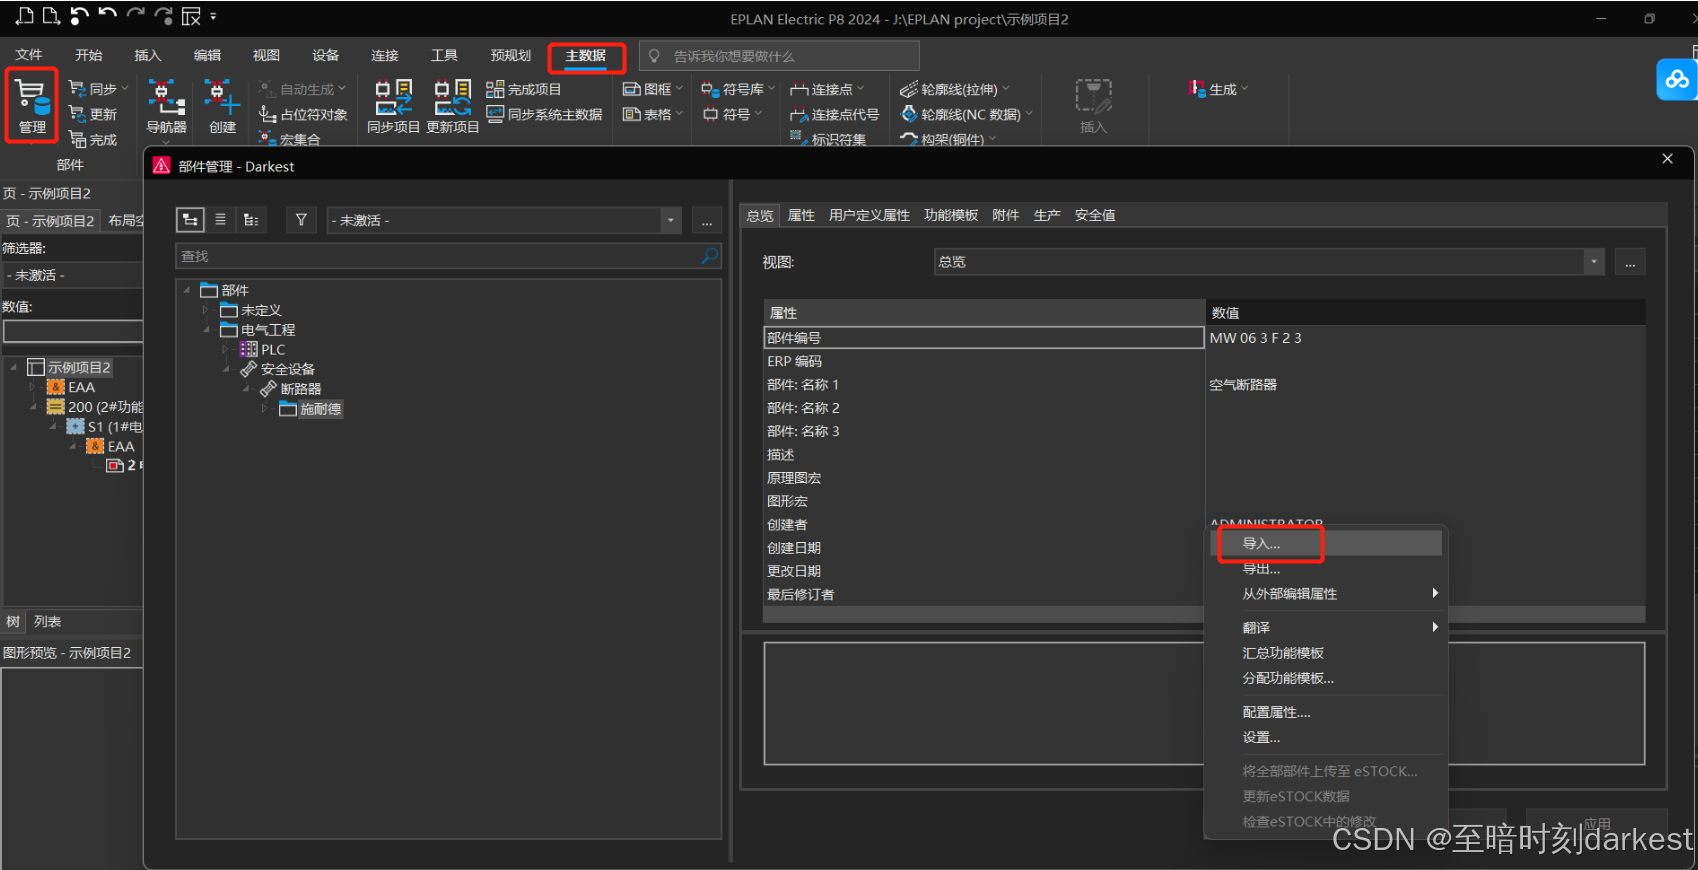Click 连接点代号 in the ribbon
Image resolution: width=1698 pixels, height=870 pixels.
(834, 114)
